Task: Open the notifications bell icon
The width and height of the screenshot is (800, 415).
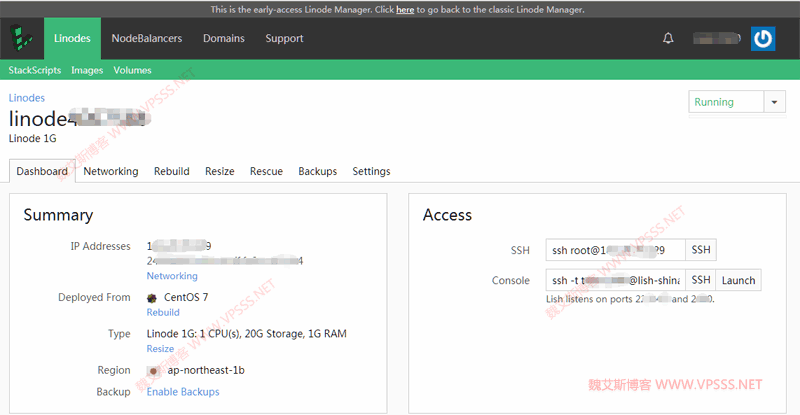Action: click(x=668, y=39)
